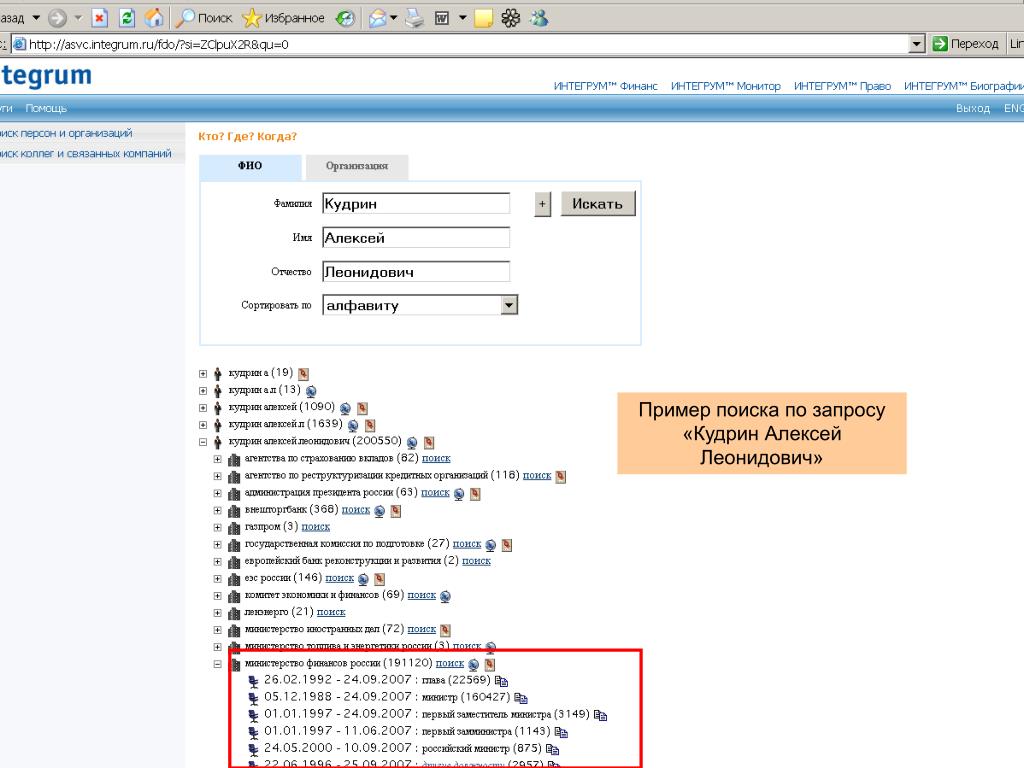Open ИНТЕГРУМ Финанс link

605,86
